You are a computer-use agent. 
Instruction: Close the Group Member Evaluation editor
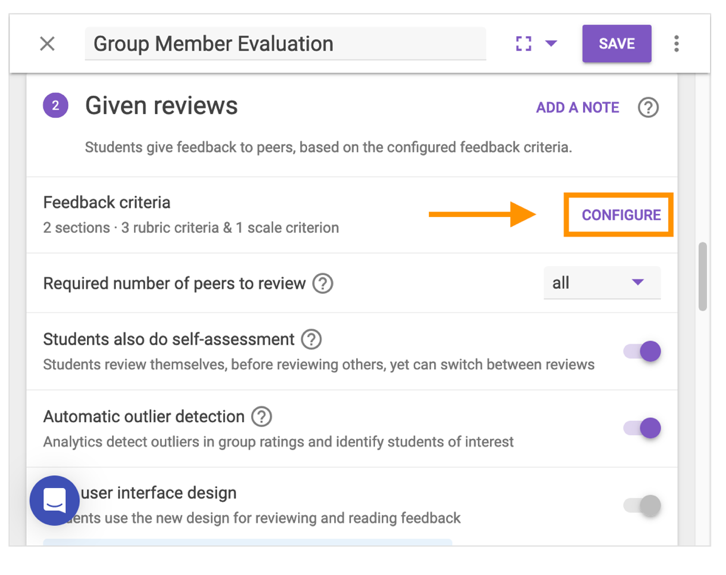point(47,44)
